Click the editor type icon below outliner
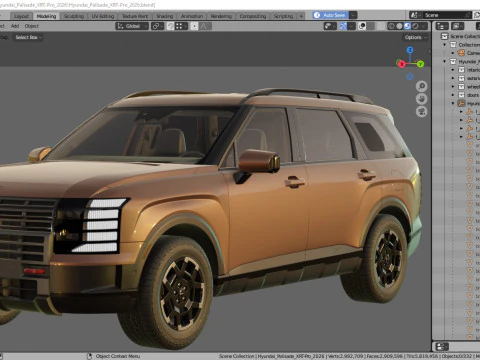Image resolution: width=480 pixels, height=360 pixels. point(442,346)
